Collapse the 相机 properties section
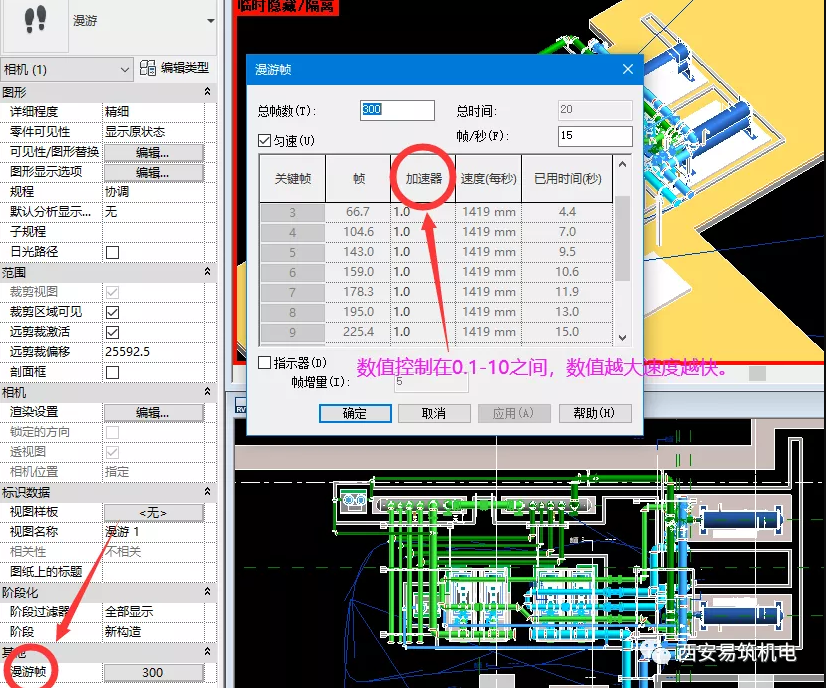This screenshot has width=826, height=688. 208,391
